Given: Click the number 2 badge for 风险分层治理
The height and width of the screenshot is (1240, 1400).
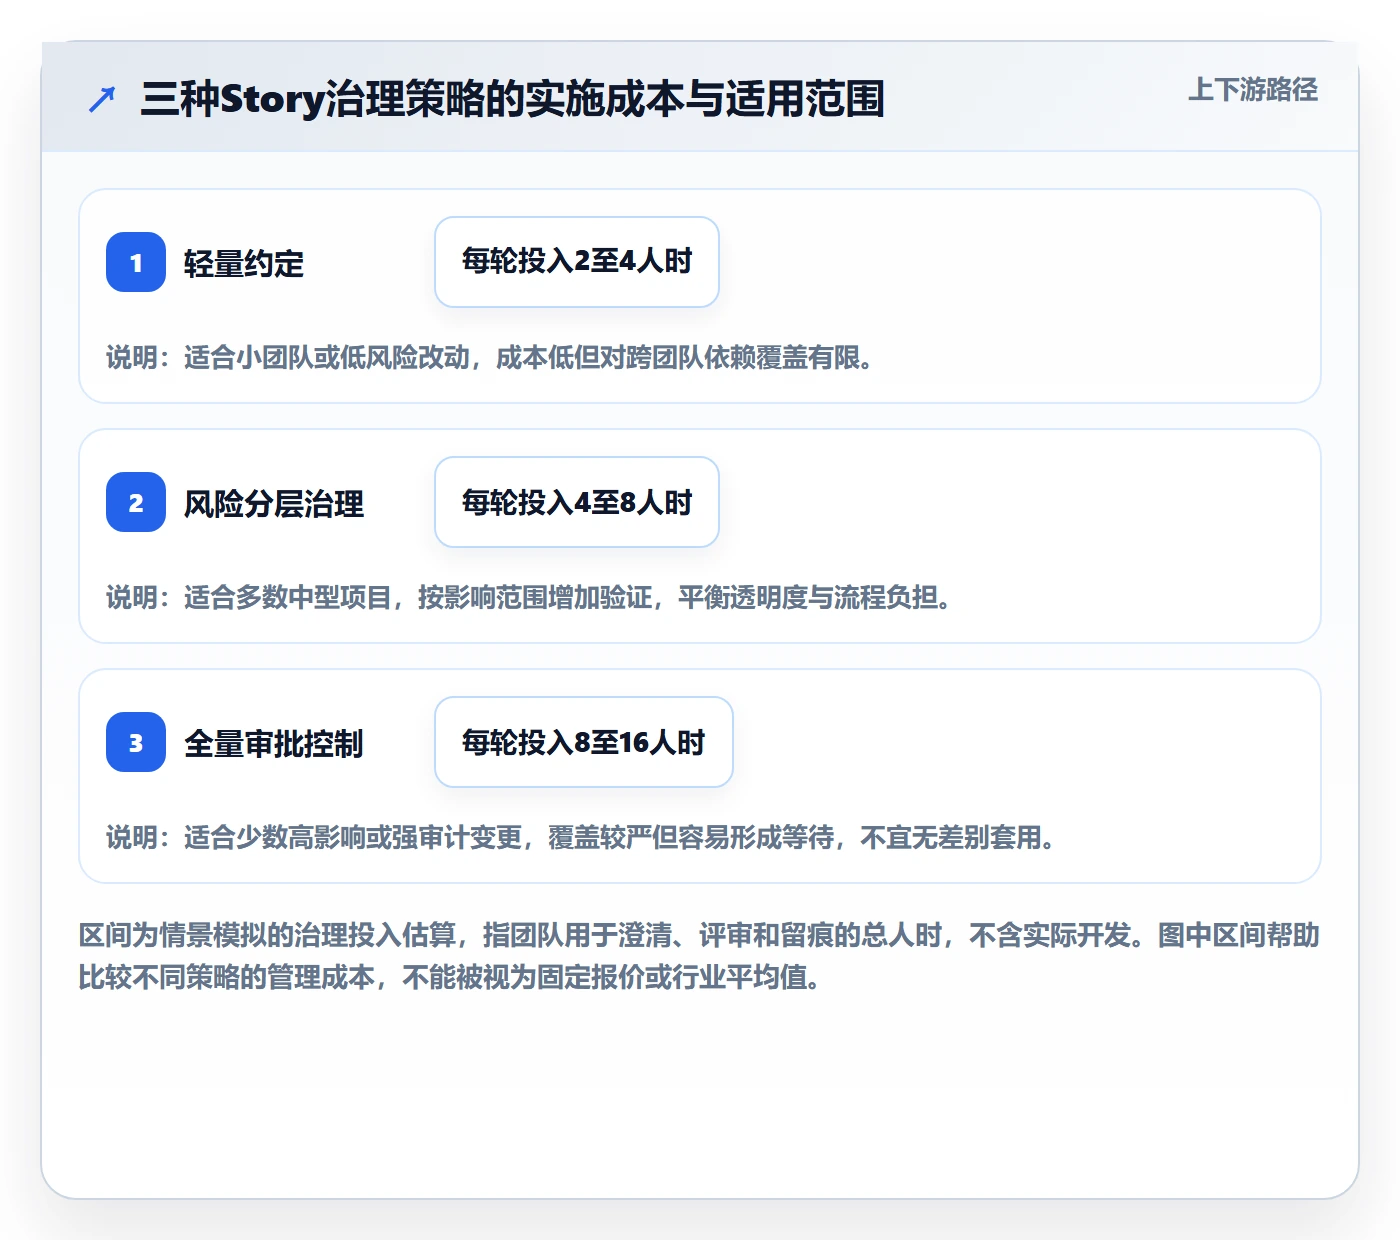Looking at the screenshot, I should [136, 502].
